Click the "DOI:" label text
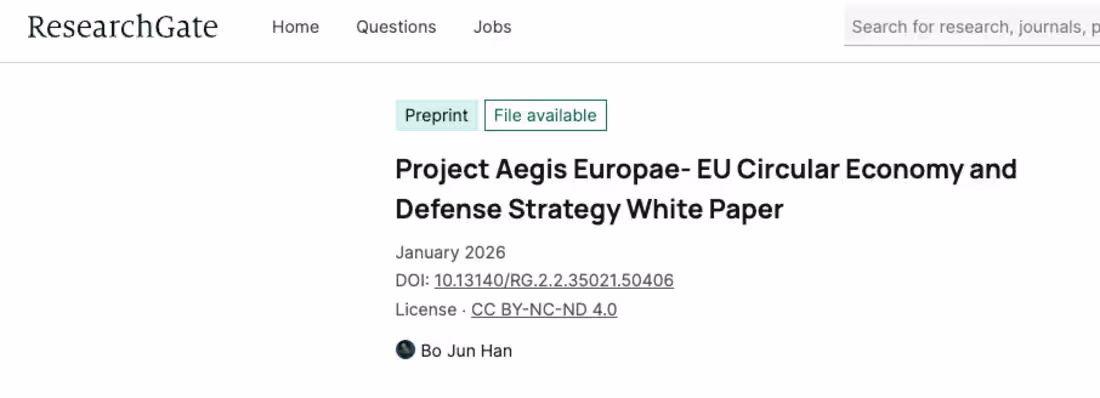 tap(412, 281)
